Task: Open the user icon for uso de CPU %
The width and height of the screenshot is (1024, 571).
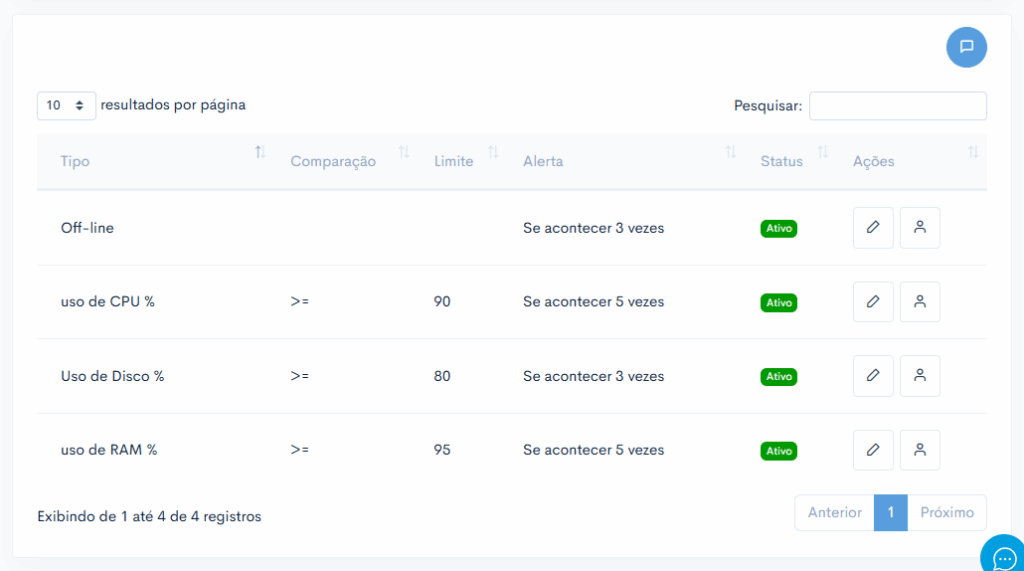Action: tap(920, 302)
